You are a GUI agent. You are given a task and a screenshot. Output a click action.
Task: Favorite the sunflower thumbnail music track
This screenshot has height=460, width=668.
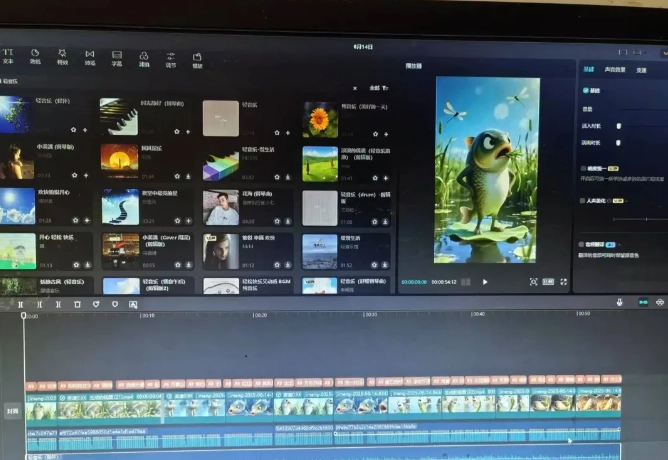tap(375, 134)
